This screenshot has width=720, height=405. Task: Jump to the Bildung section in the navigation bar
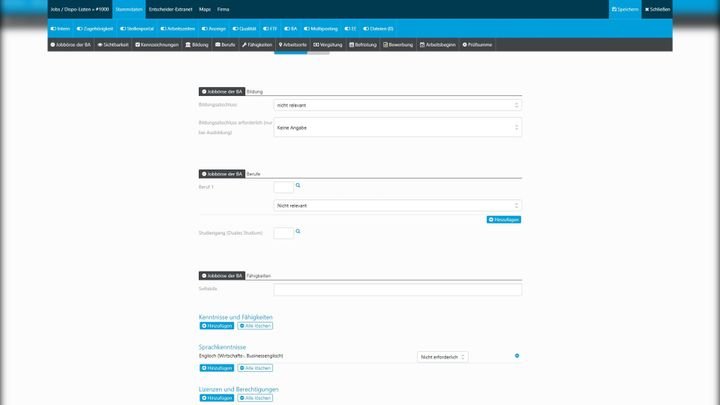click(x=197, y=44)
